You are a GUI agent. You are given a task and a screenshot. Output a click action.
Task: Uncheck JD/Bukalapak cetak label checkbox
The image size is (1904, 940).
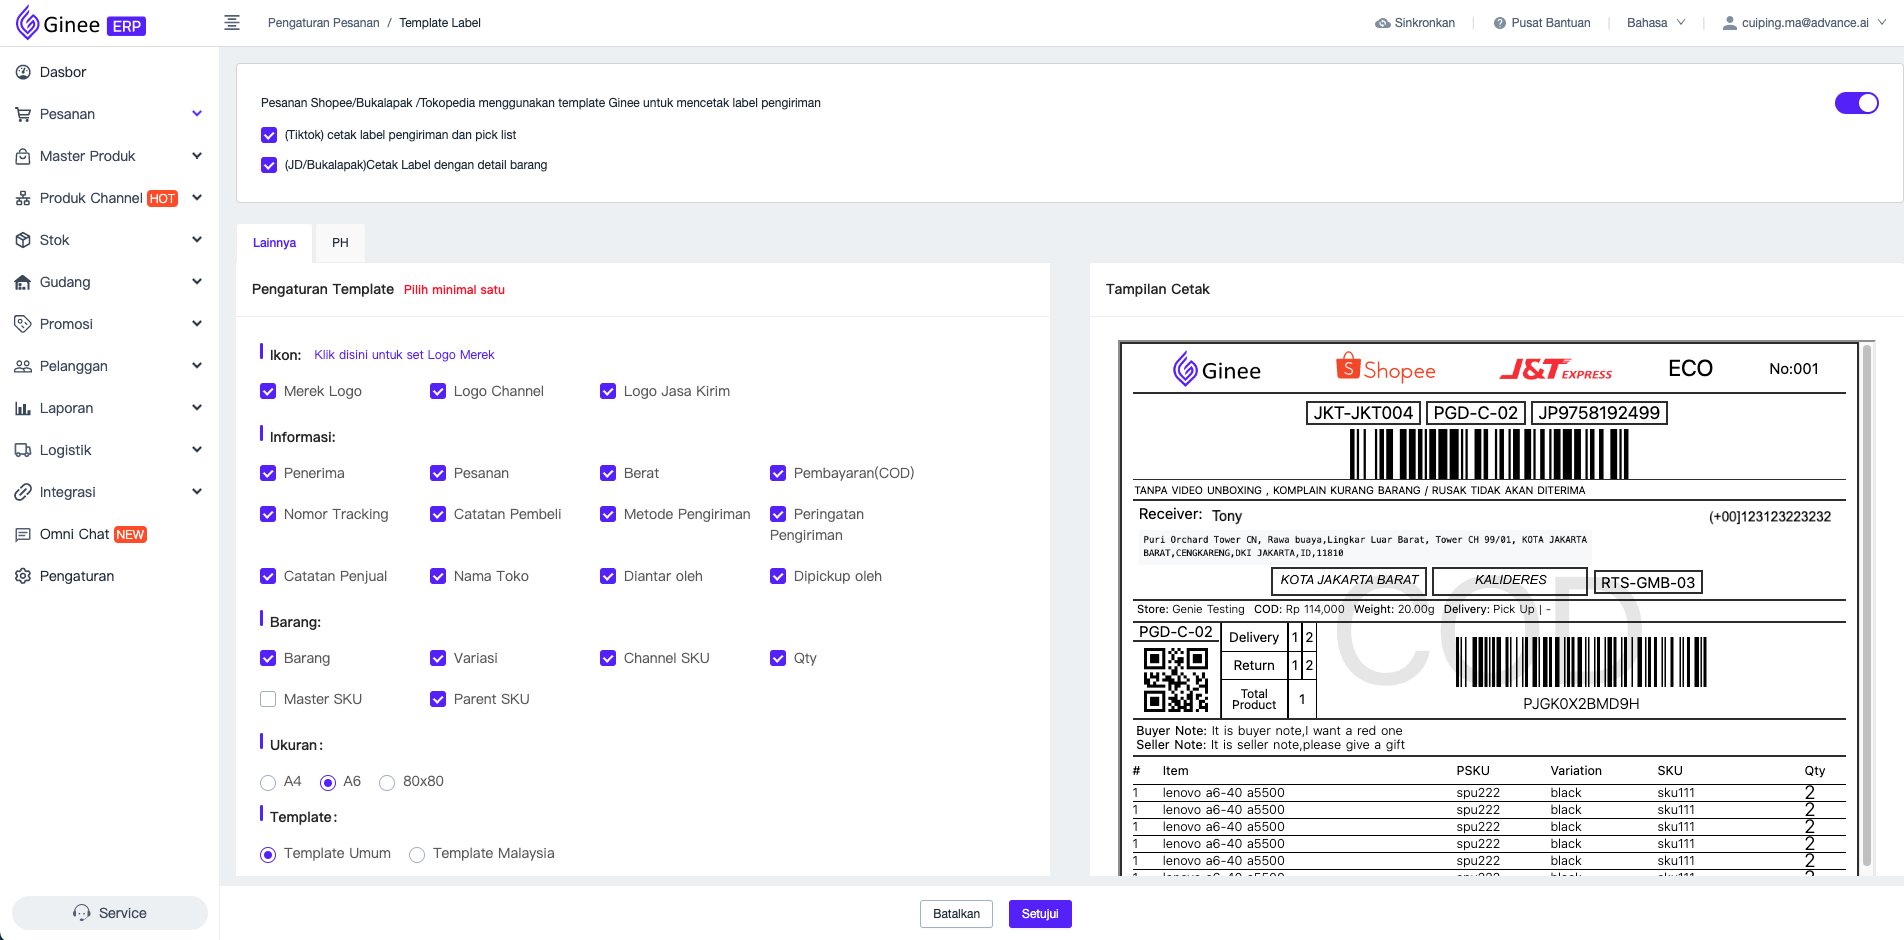(x=269, y=165)
